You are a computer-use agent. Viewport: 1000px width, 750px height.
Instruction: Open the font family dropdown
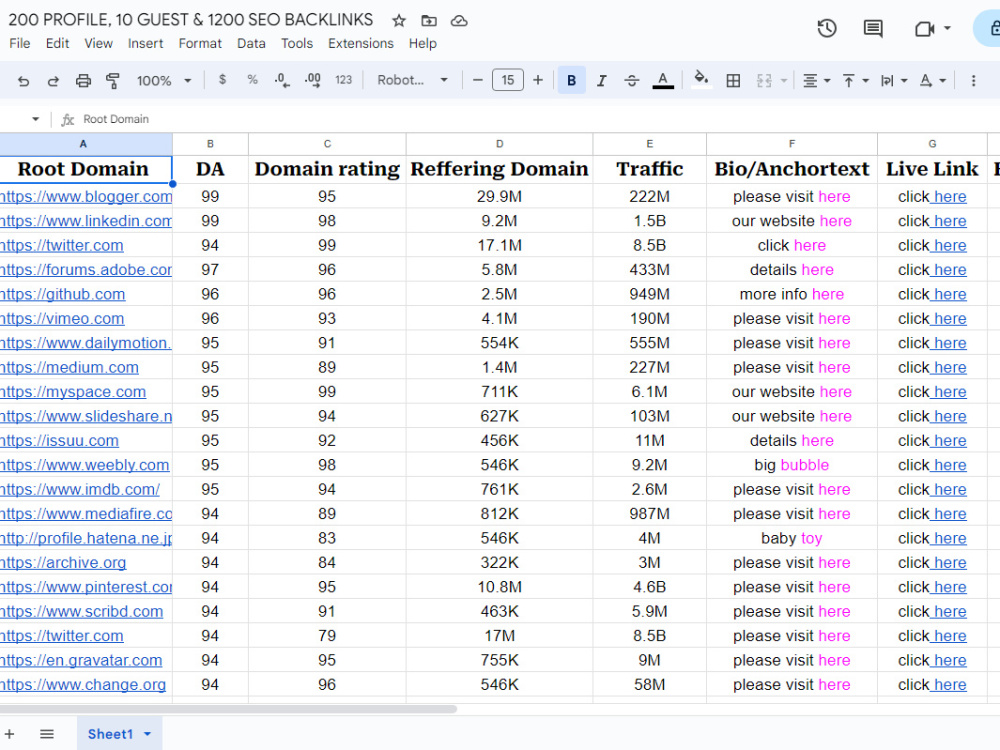pos(412,80)
